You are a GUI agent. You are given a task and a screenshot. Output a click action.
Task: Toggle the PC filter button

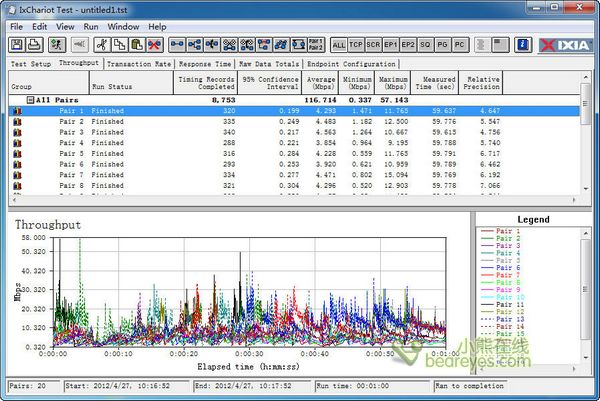pyautogui.click(x=460, y=45)
